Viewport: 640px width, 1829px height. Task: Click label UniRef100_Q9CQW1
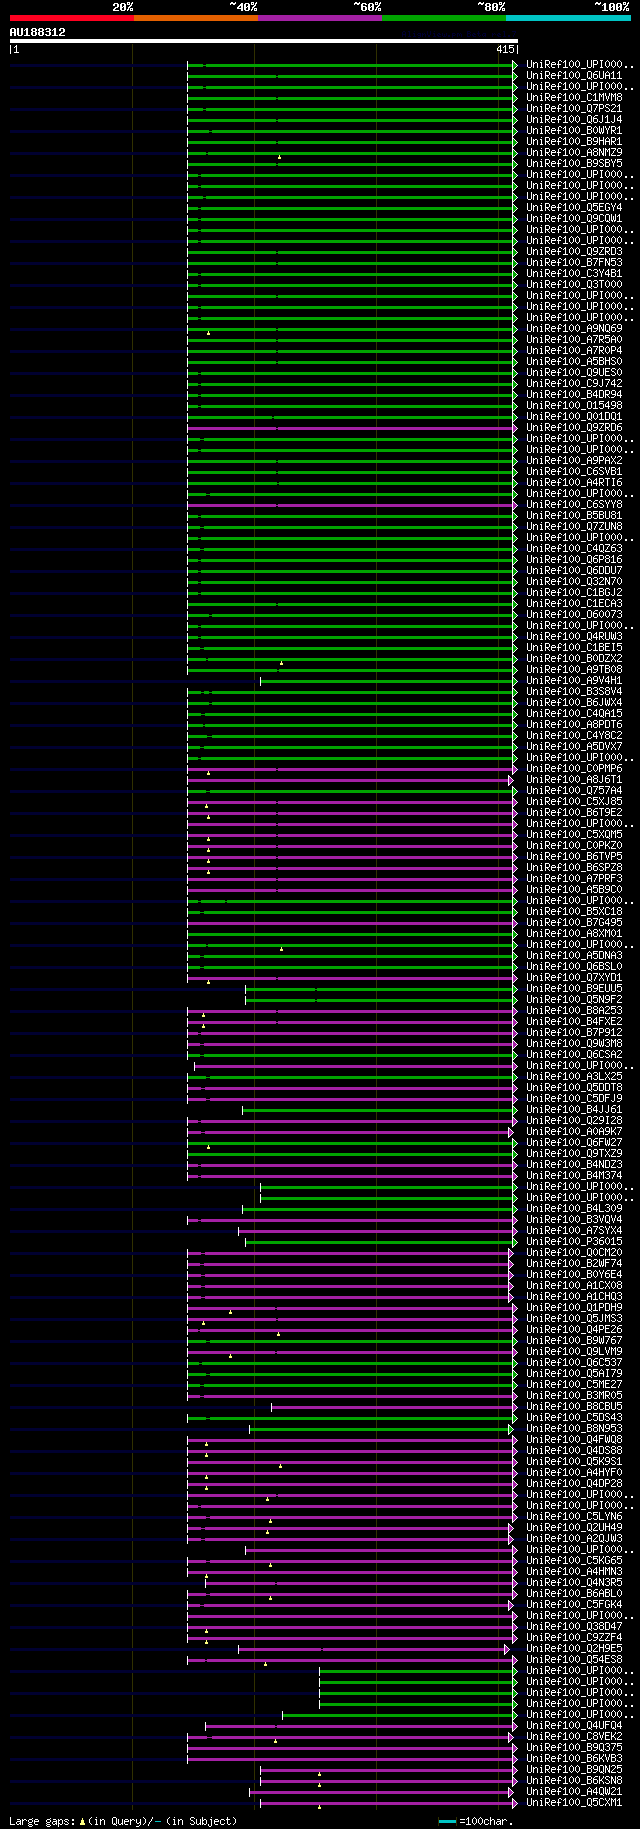[574, 219]
